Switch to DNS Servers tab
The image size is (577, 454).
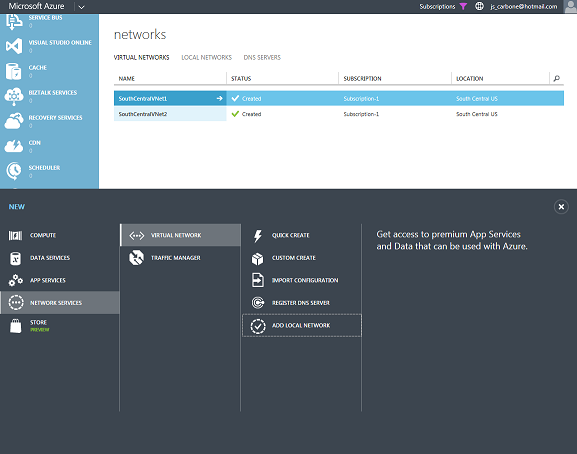pyautogui.click(x=262, y=57)
